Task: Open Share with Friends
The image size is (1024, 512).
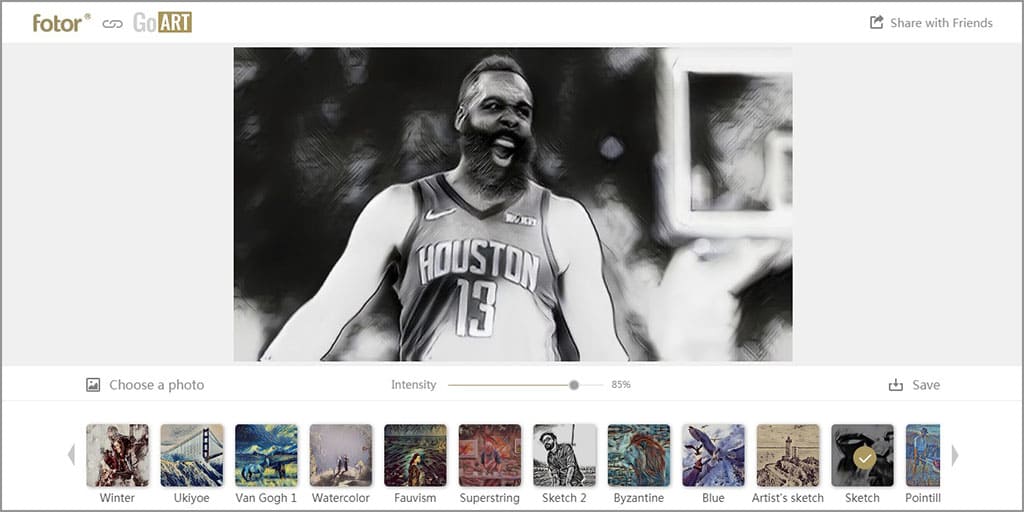Action: point(941,23)
